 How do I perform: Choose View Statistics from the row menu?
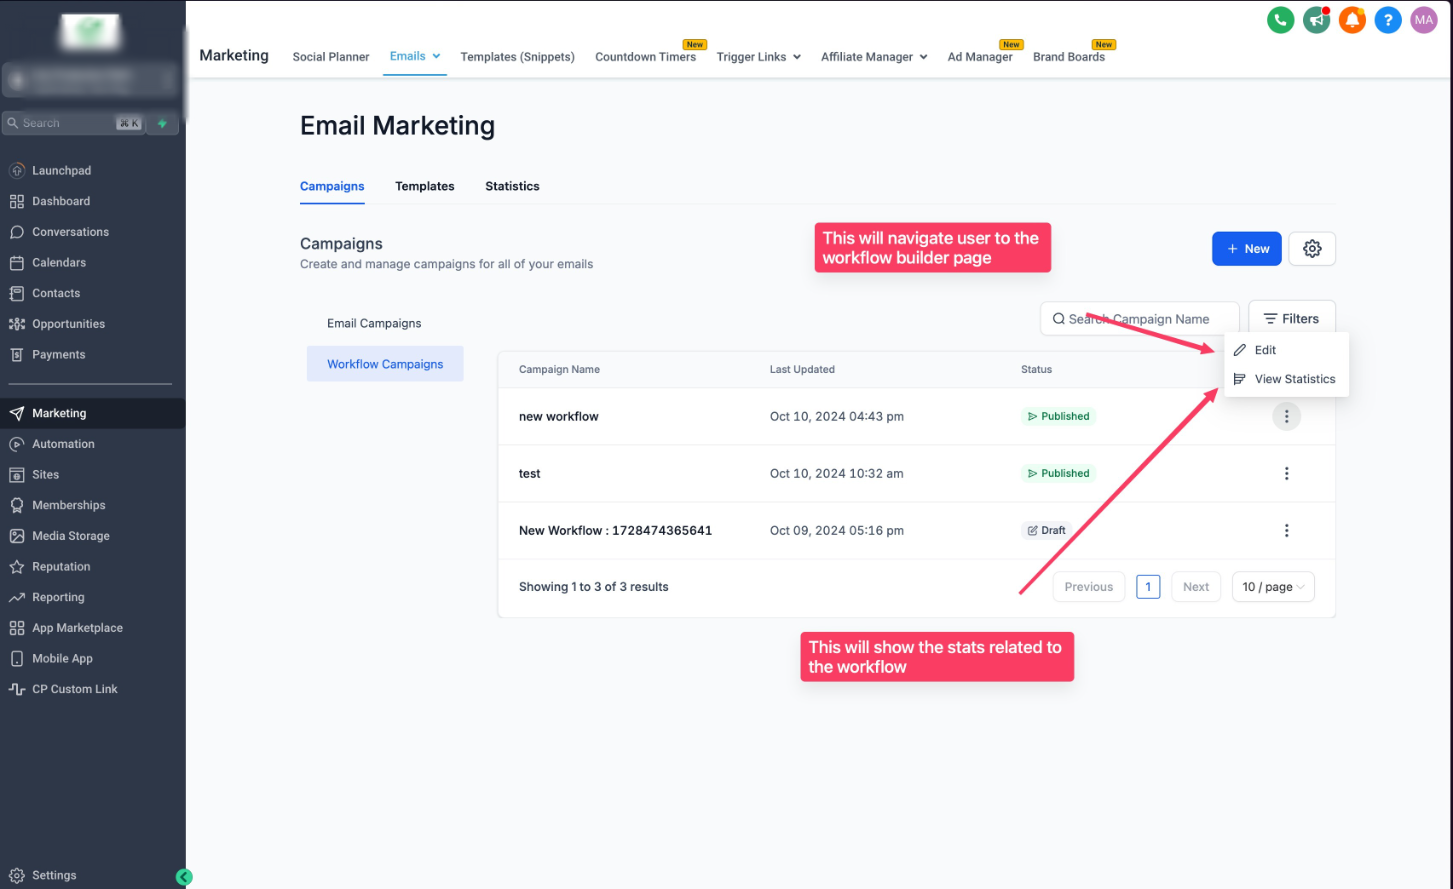tap(1286, 379)
